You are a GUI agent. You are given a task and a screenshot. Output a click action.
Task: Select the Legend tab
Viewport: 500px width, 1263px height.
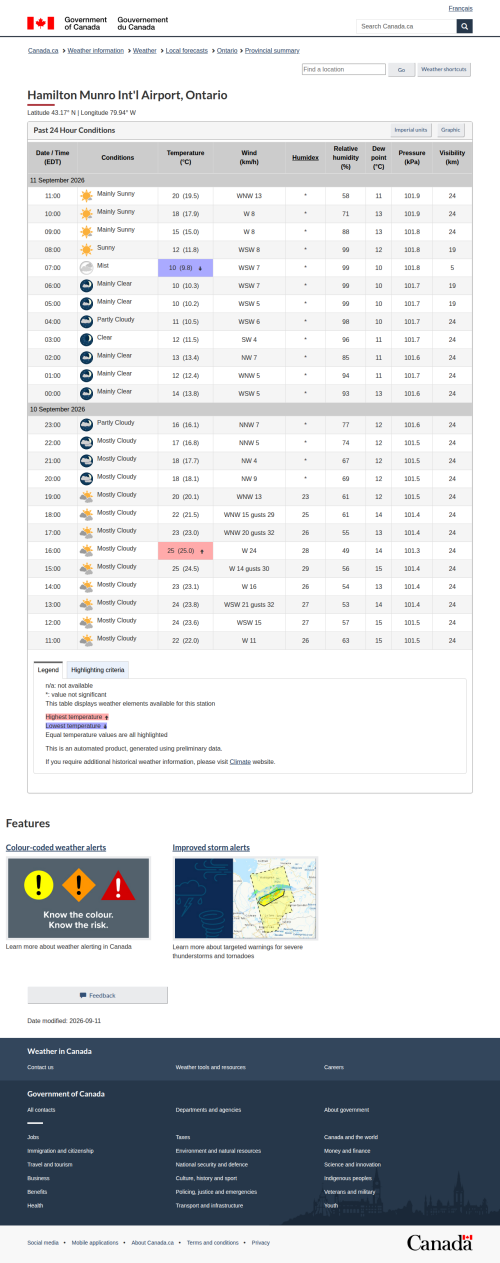48,669
